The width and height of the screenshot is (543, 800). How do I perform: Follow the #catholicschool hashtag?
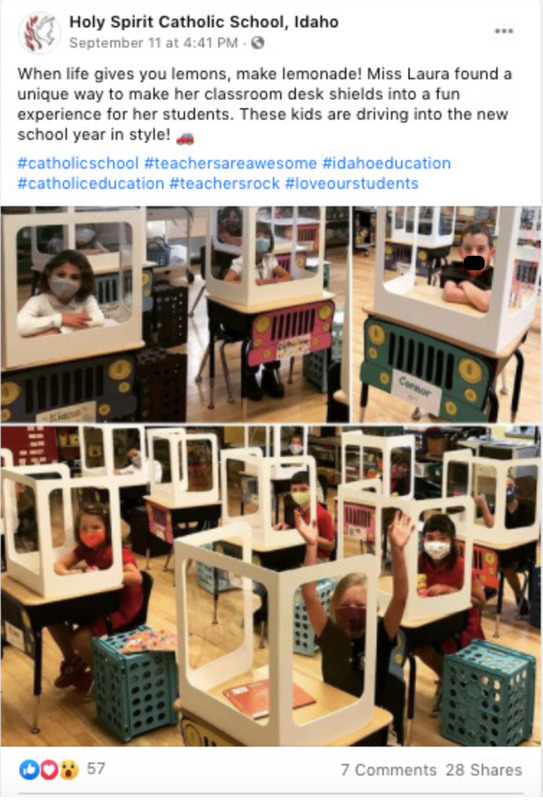(x=78, y=163)
